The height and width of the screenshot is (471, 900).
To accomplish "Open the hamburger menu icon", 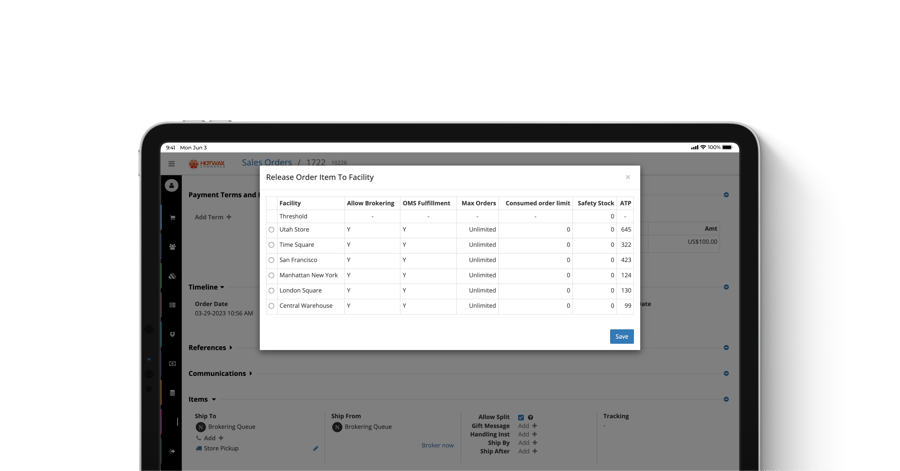I will click(172, 164).
